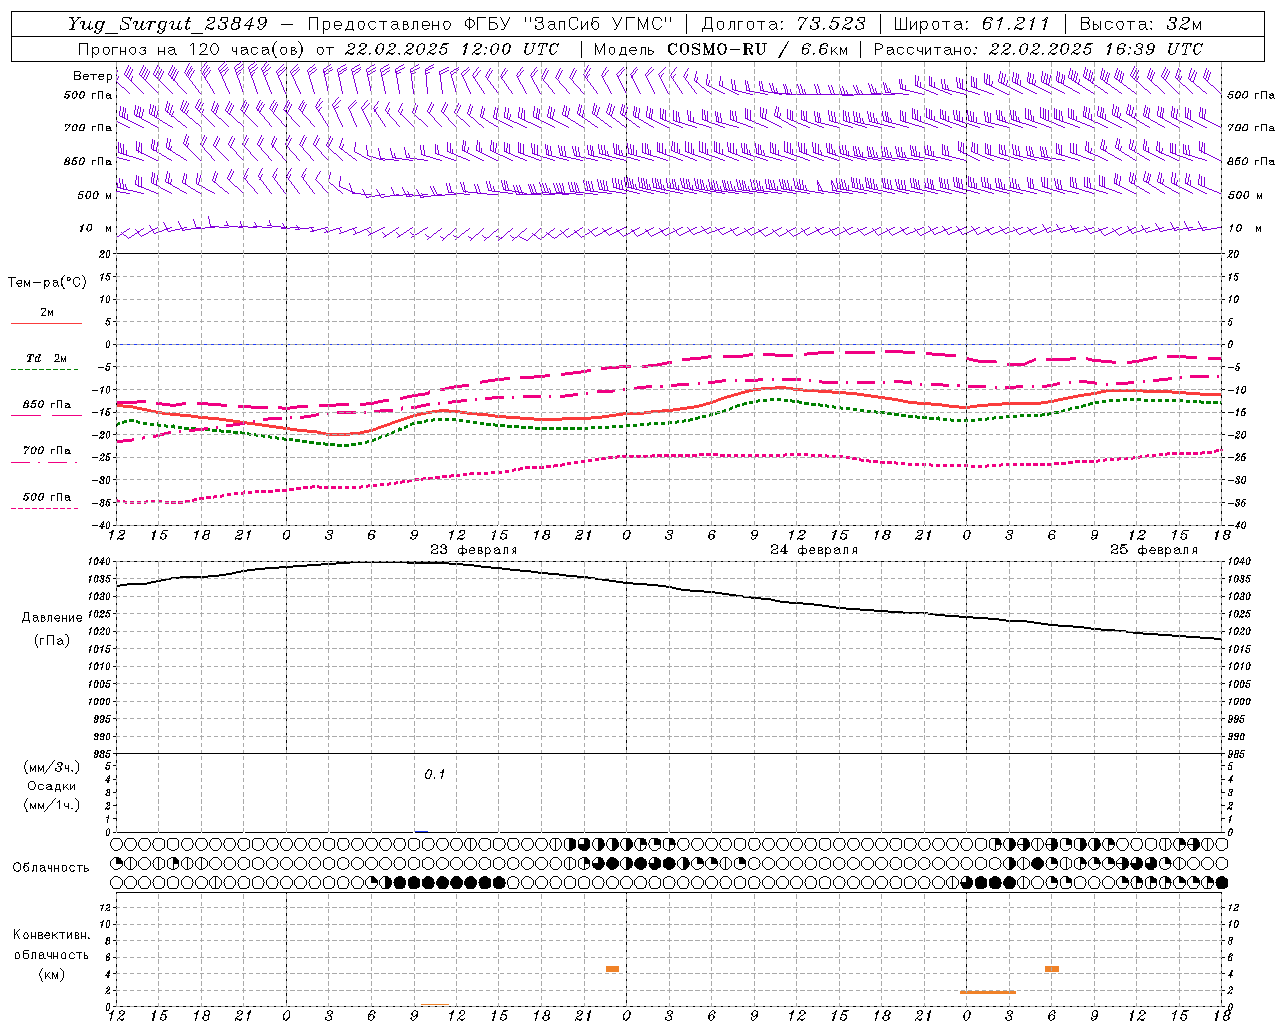Click the (мм/3ч.) precipitation unit label
This screenshot has width=1280, height=1024.
[52, 767]
